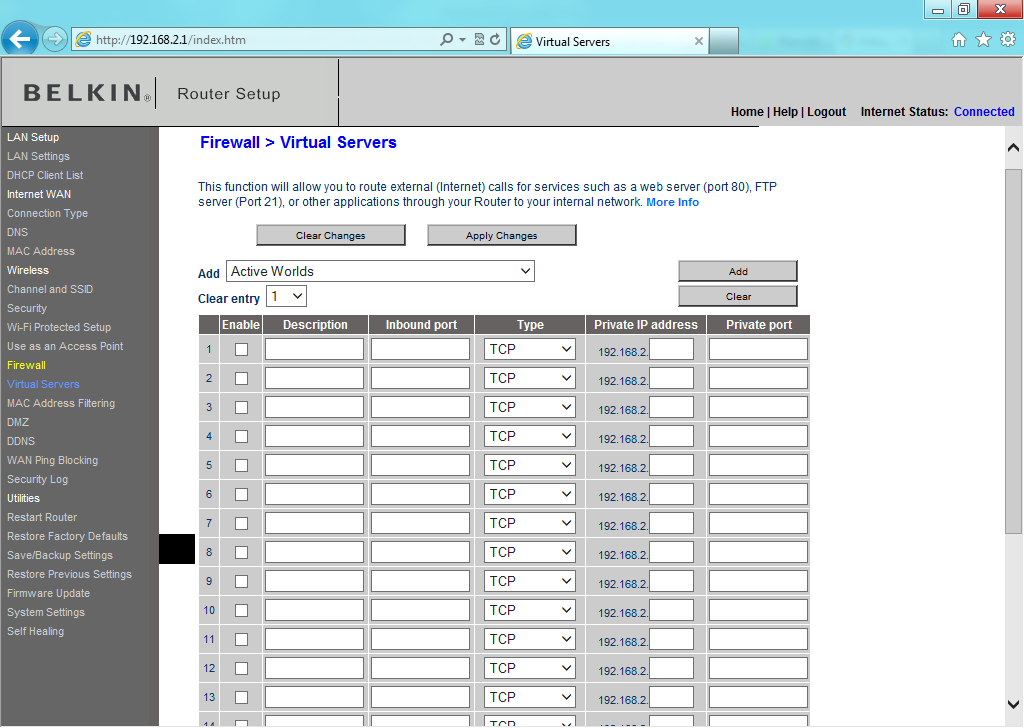Open the Add application dropdown (Active Worlds)
This screenshot has width=1024, height=728.
coord(380,271)
